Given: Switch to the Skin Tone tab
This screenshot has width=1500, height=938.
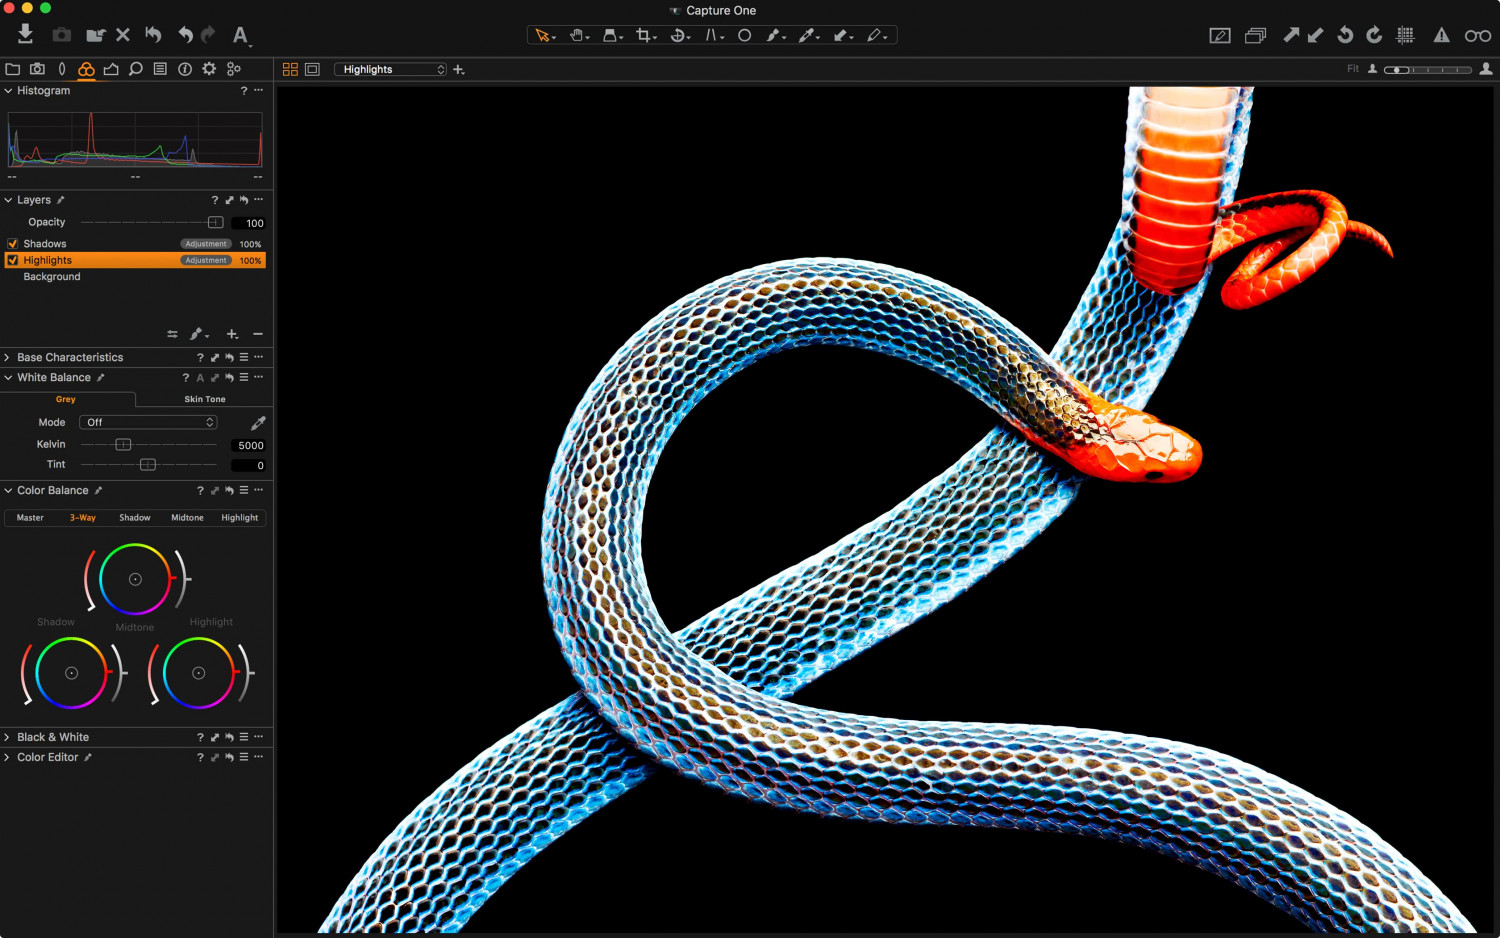Looking at the screenshot, I should pos(204,399).
